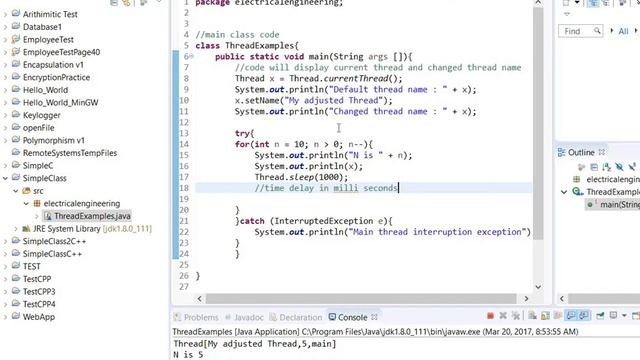This screenshot has width=640, height=360.
Task: Click magnifier icon in Find field
Action: [597, 31]
